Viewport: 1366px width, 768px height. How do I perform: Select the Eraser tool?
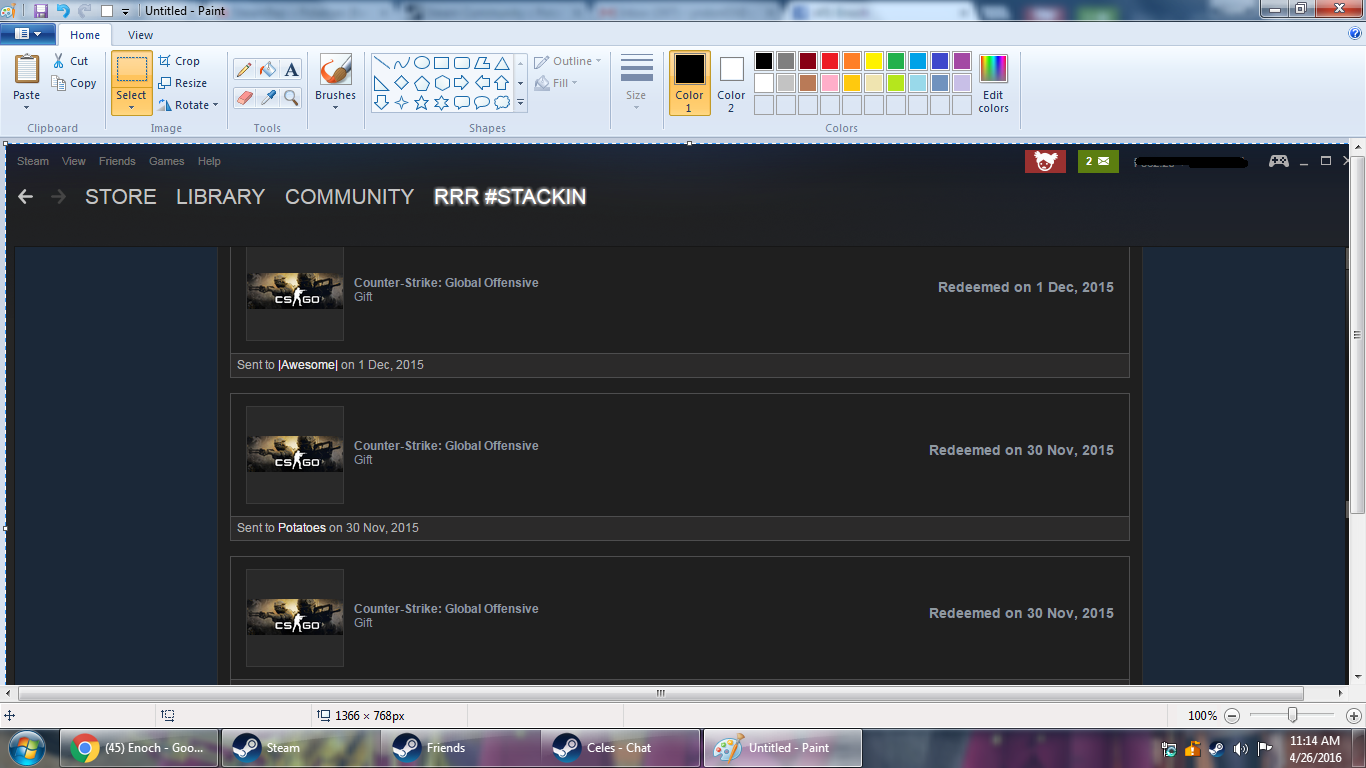[243, 97]
